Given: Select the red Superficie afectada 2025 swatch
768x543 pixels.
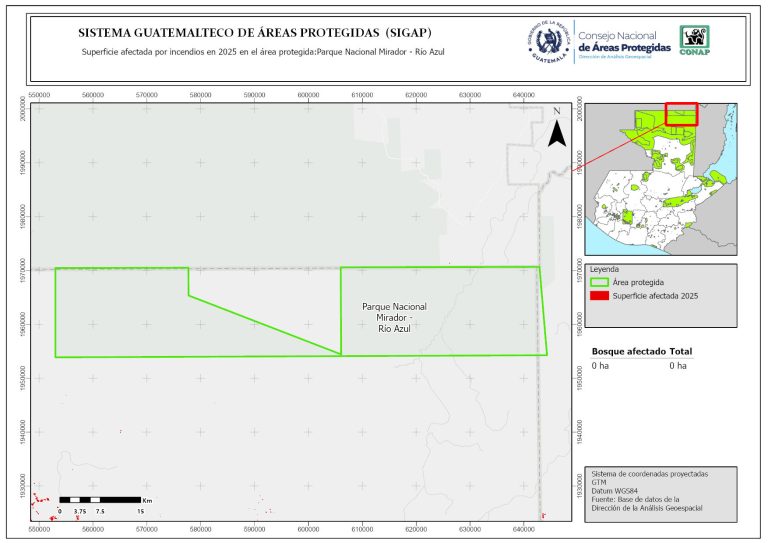Looking at the screenshot, I should [x=599, y=298].
